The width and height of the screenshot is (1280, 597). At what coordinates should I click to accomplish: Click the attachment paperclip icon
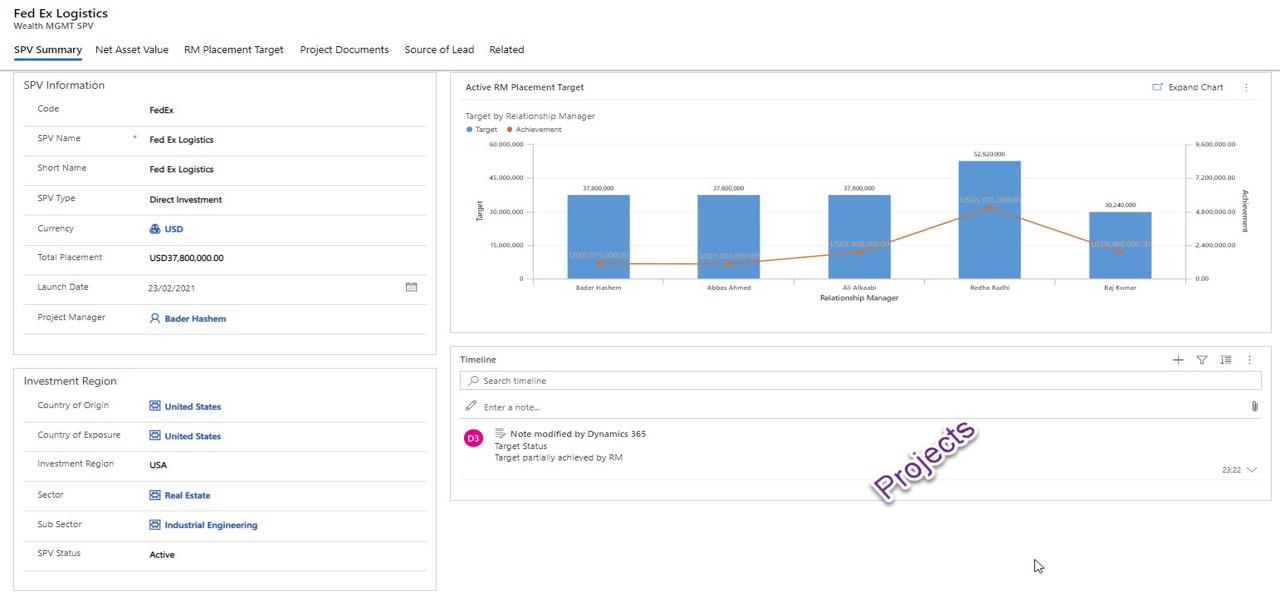tap(1254, 407)
